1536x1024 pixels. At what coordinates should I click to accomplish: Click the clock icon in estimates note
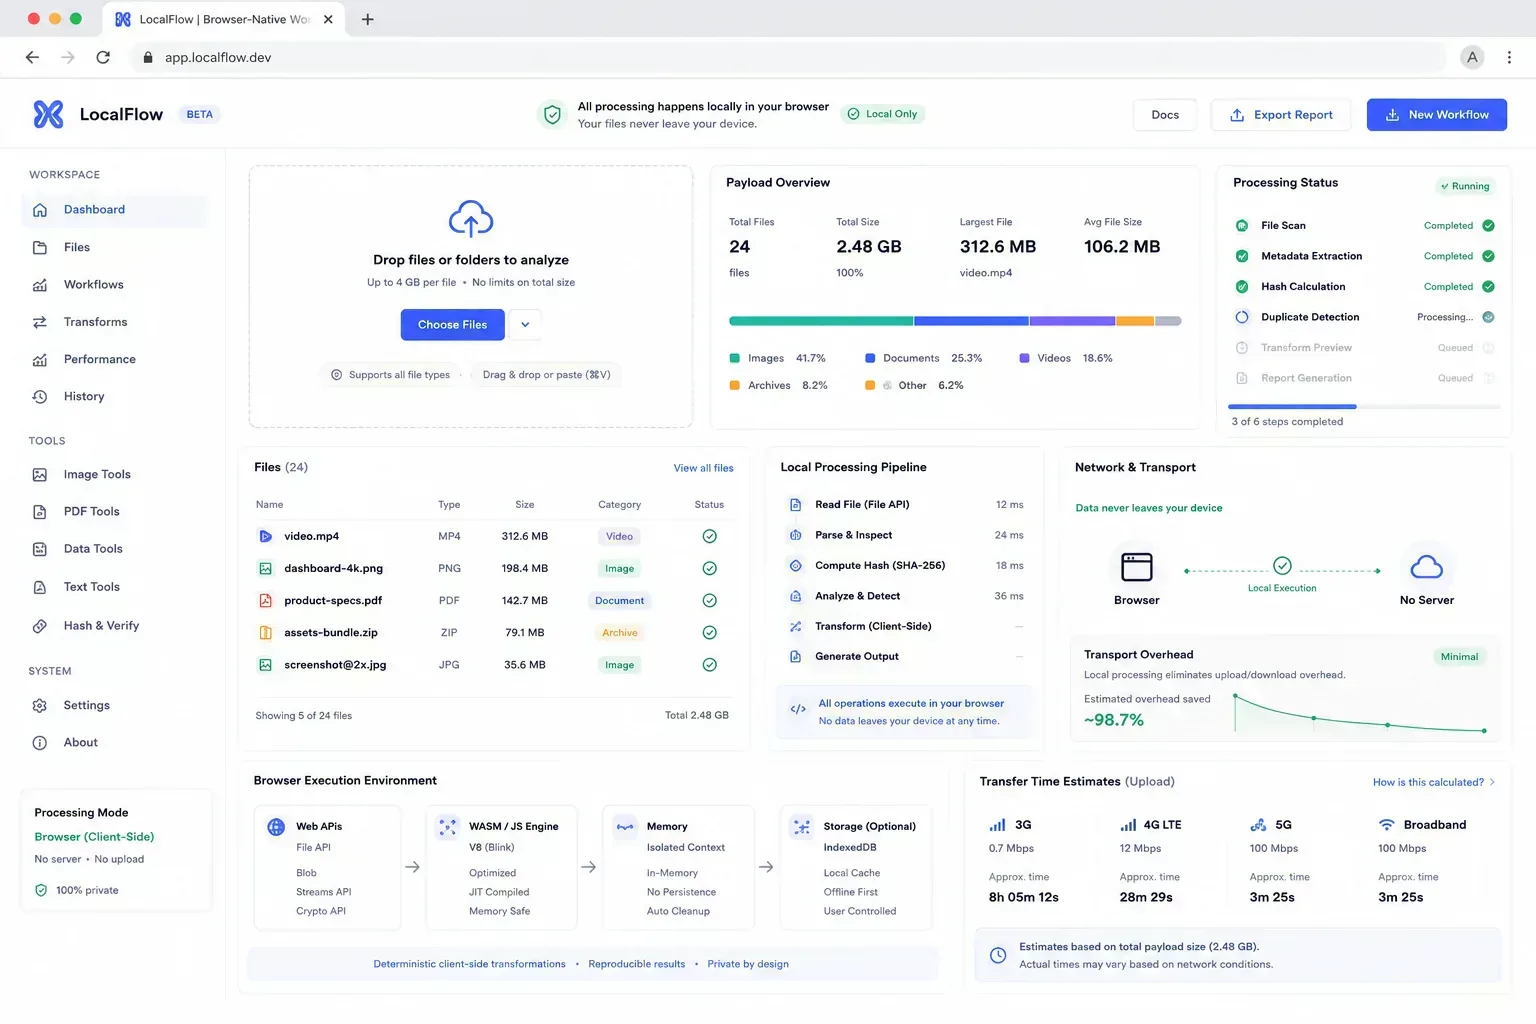(x=998, y=955)
